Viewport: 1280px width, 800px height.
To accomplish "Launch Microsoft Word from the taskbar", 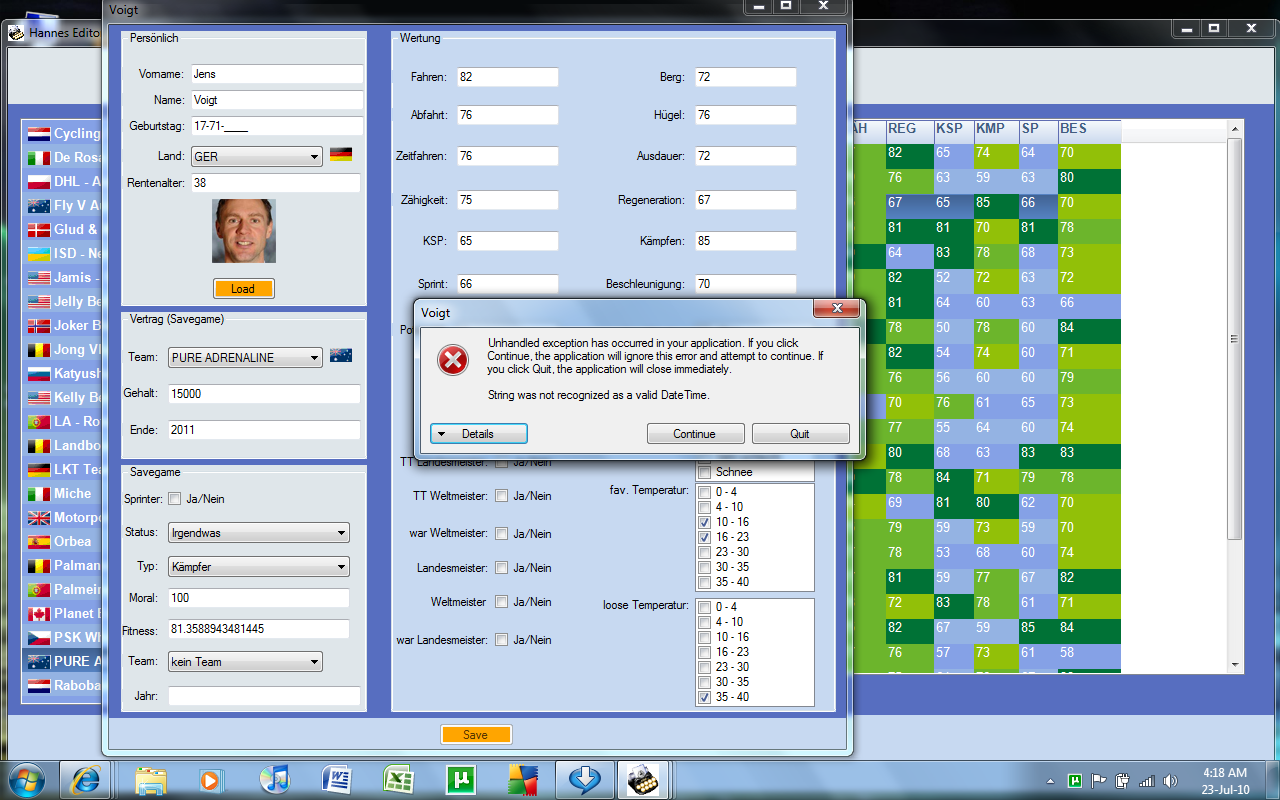I will 337,779.
